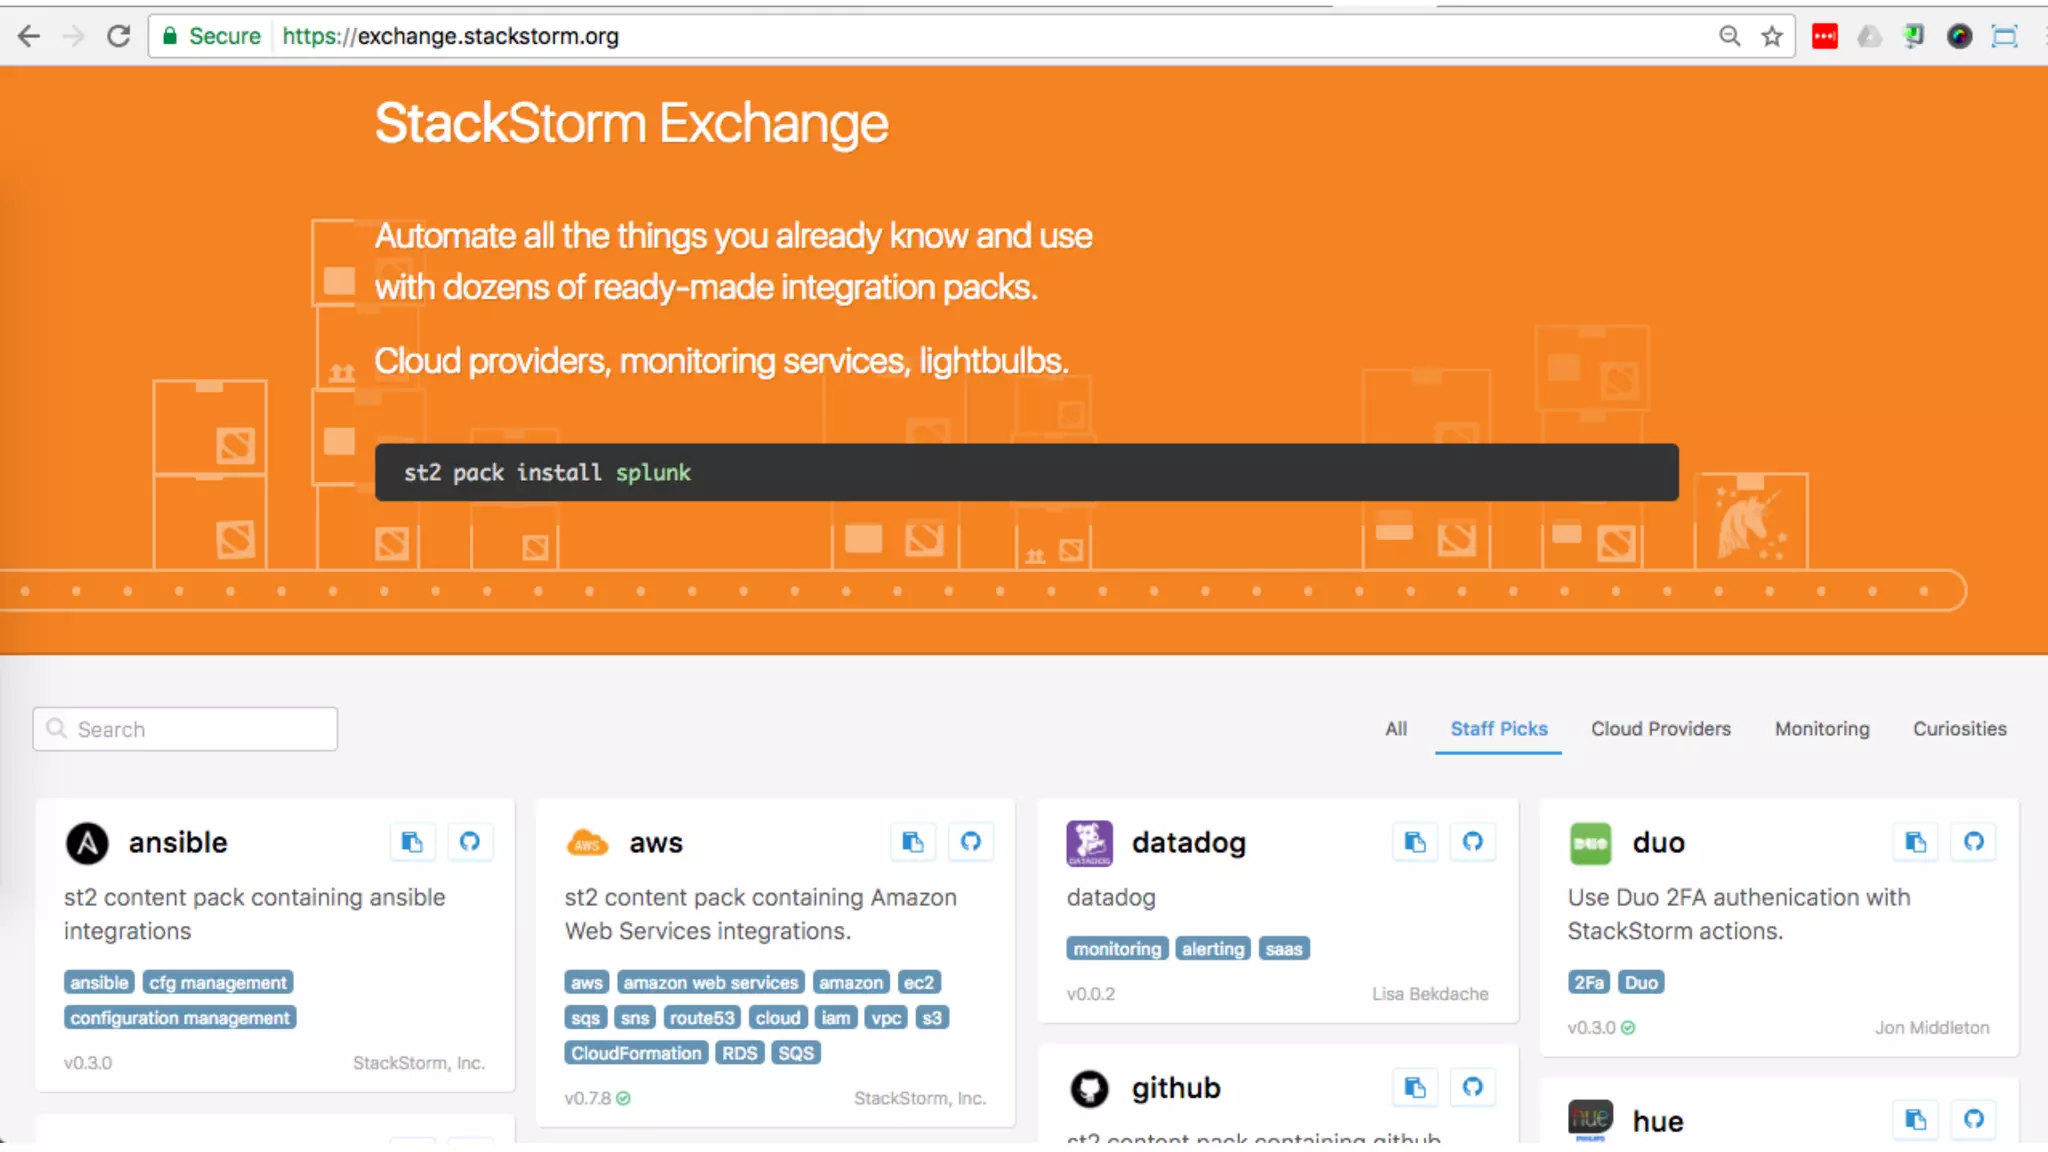Click the 'Lisa Bekdache' author name
The height and width of the screenshot is (1152, 2048).
tap(1430, 993)
